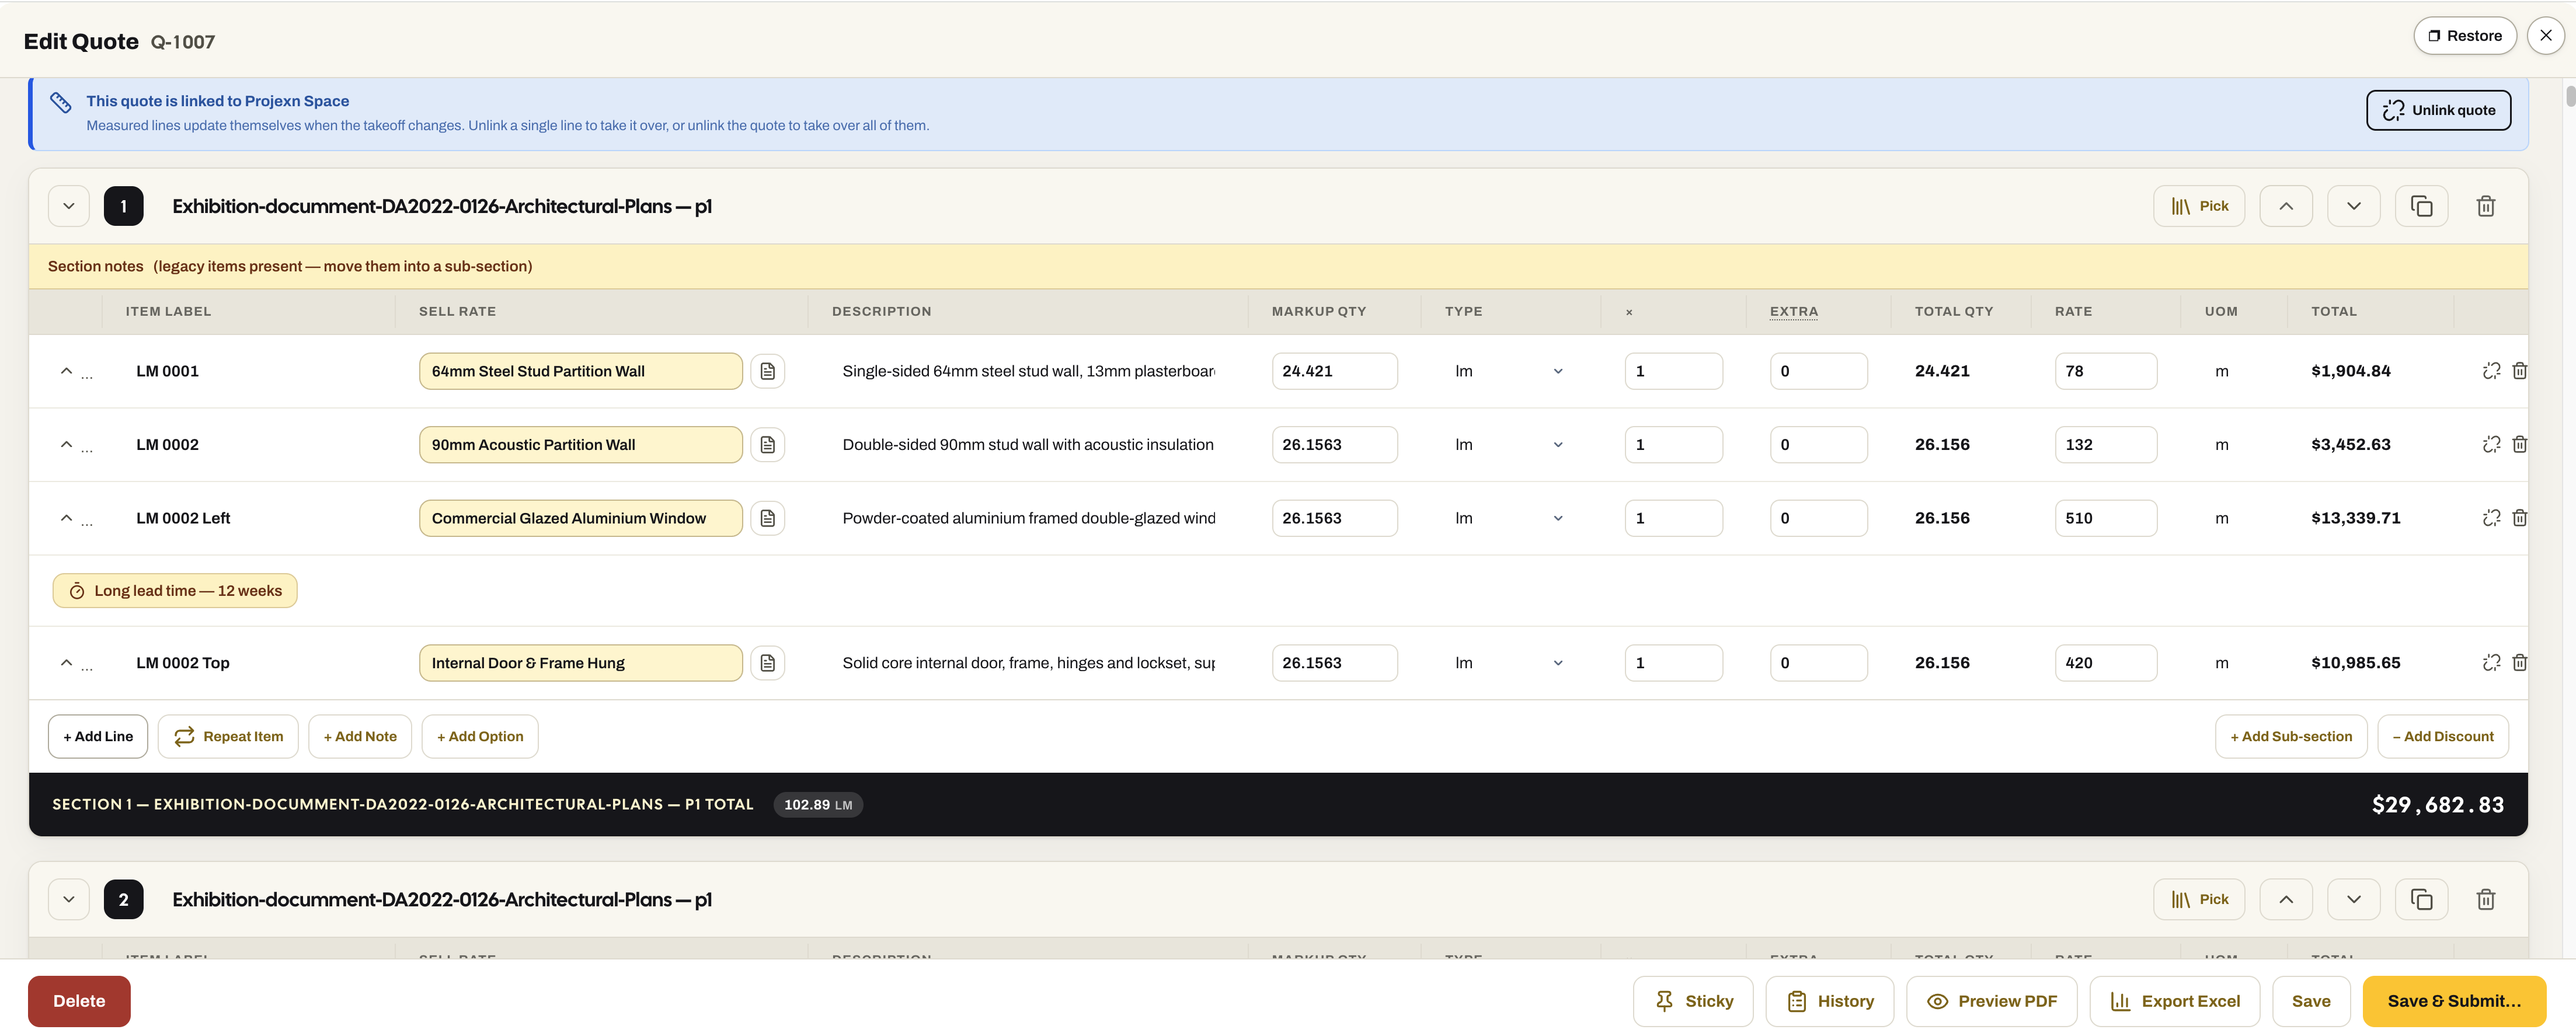Click the EXTRA column header
Image resolution: width=2576 pixels, height=1033 pixels.
pos(1793,311)
